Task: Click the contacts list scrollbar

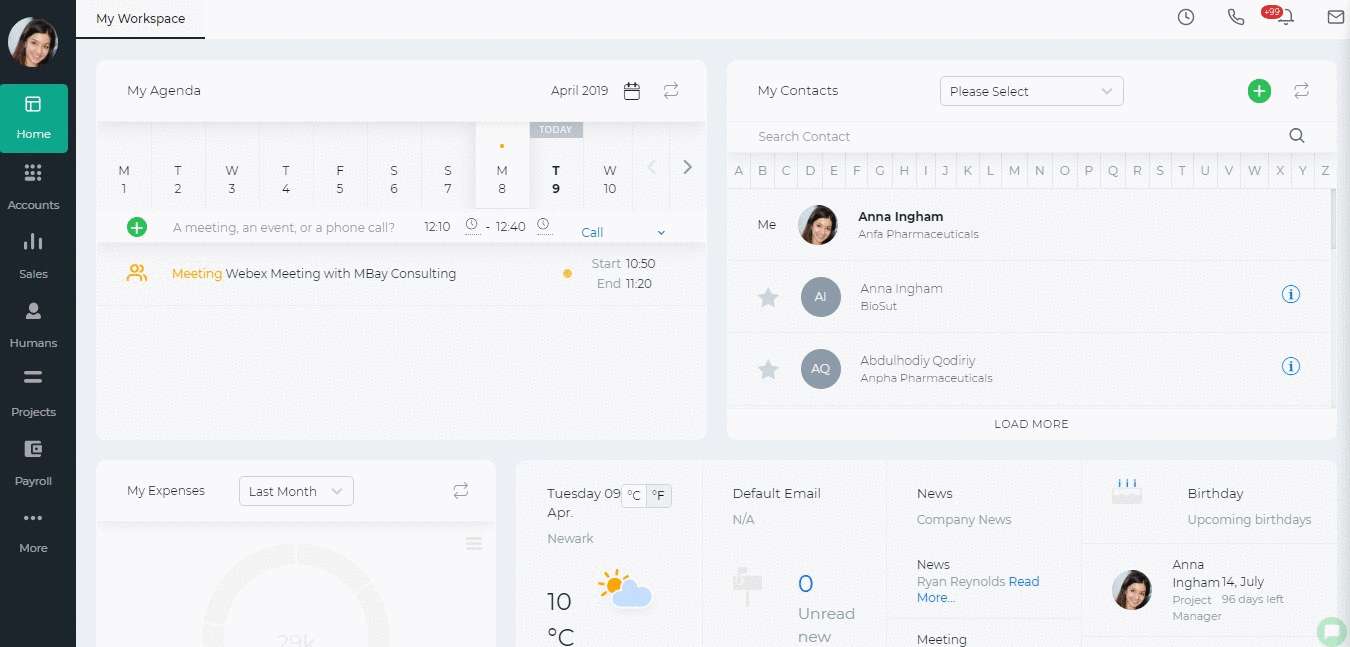Action: [x=1333, y=219]
